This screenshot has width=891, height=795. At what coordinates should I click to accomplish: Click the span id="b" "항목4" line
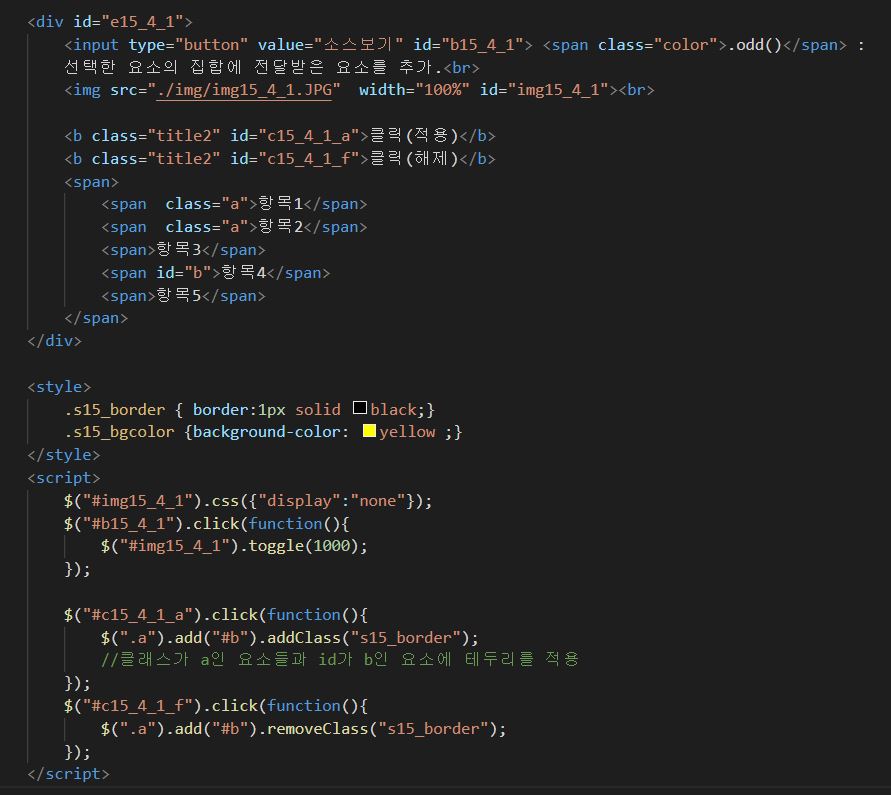point(215,273)
